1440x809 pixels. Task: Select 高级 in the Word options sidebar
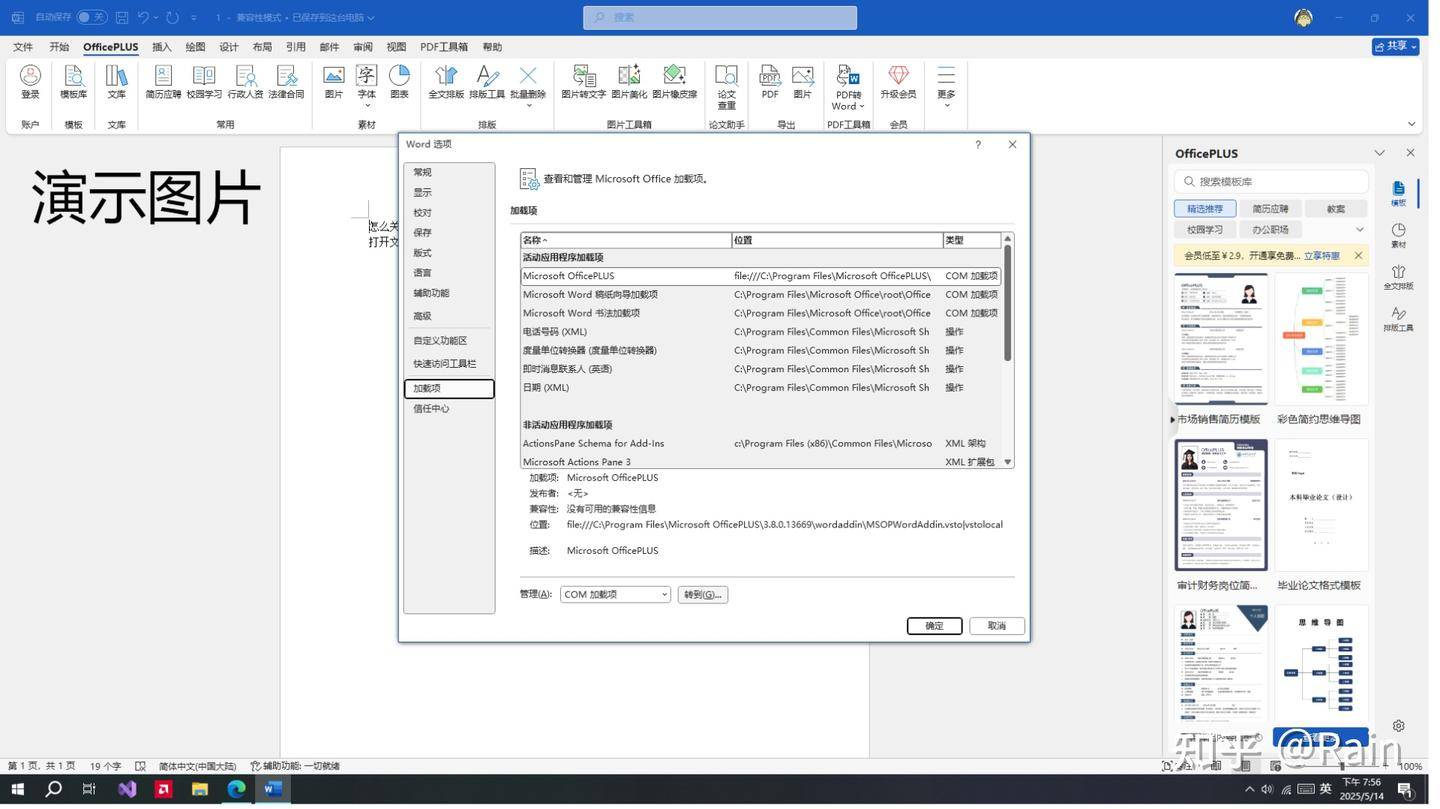422,316
